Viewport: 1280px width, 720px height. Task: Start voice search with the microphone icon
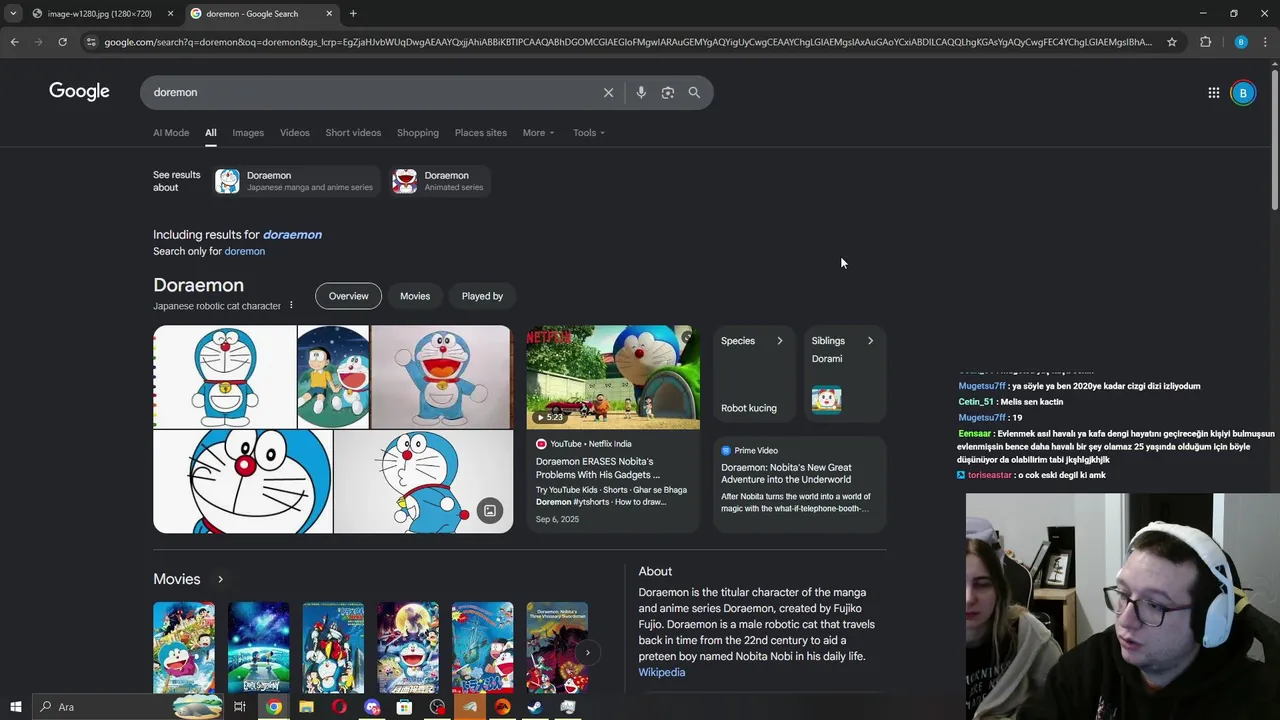[641, 92]
